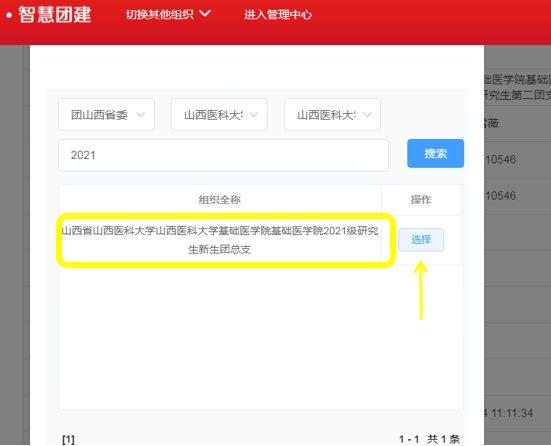Click the 选择 button in the result row

pos(421,240)
